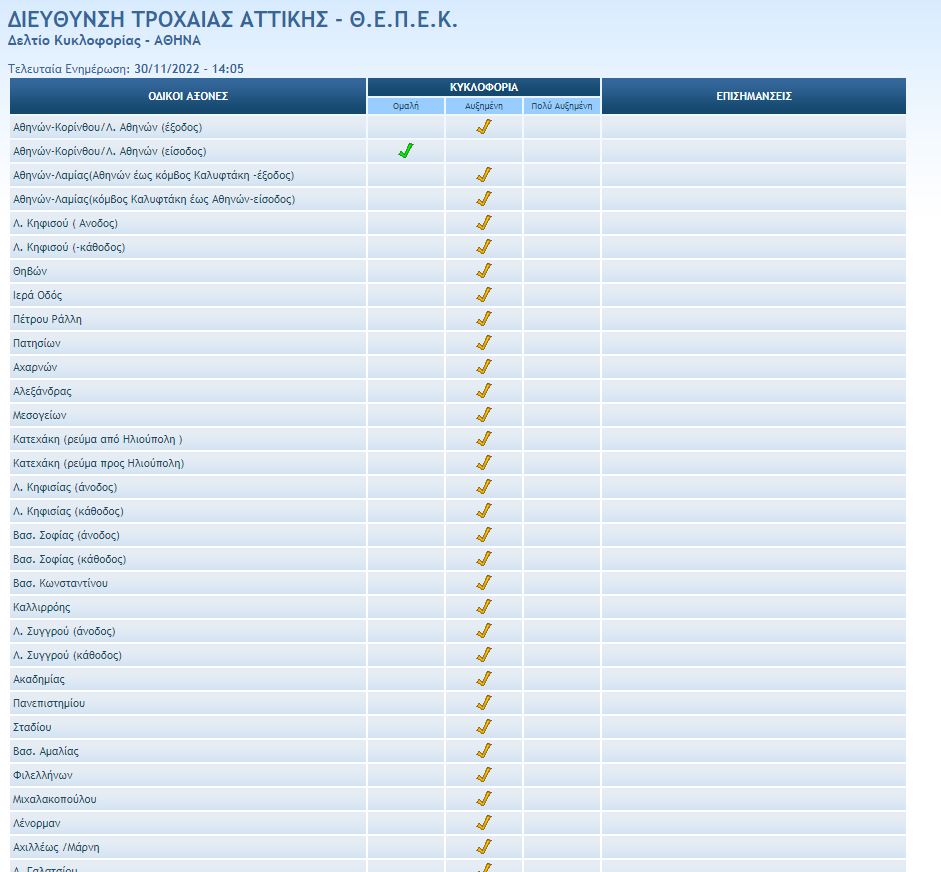Select the Ομαλή column subheader
This screenshot has width=941, height=872.
pos(406,105)
